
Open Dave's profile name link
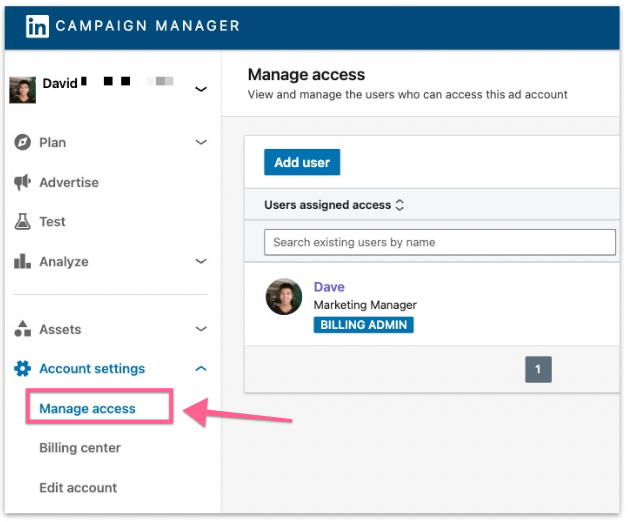pyautogui.click(x=329, y=287)
